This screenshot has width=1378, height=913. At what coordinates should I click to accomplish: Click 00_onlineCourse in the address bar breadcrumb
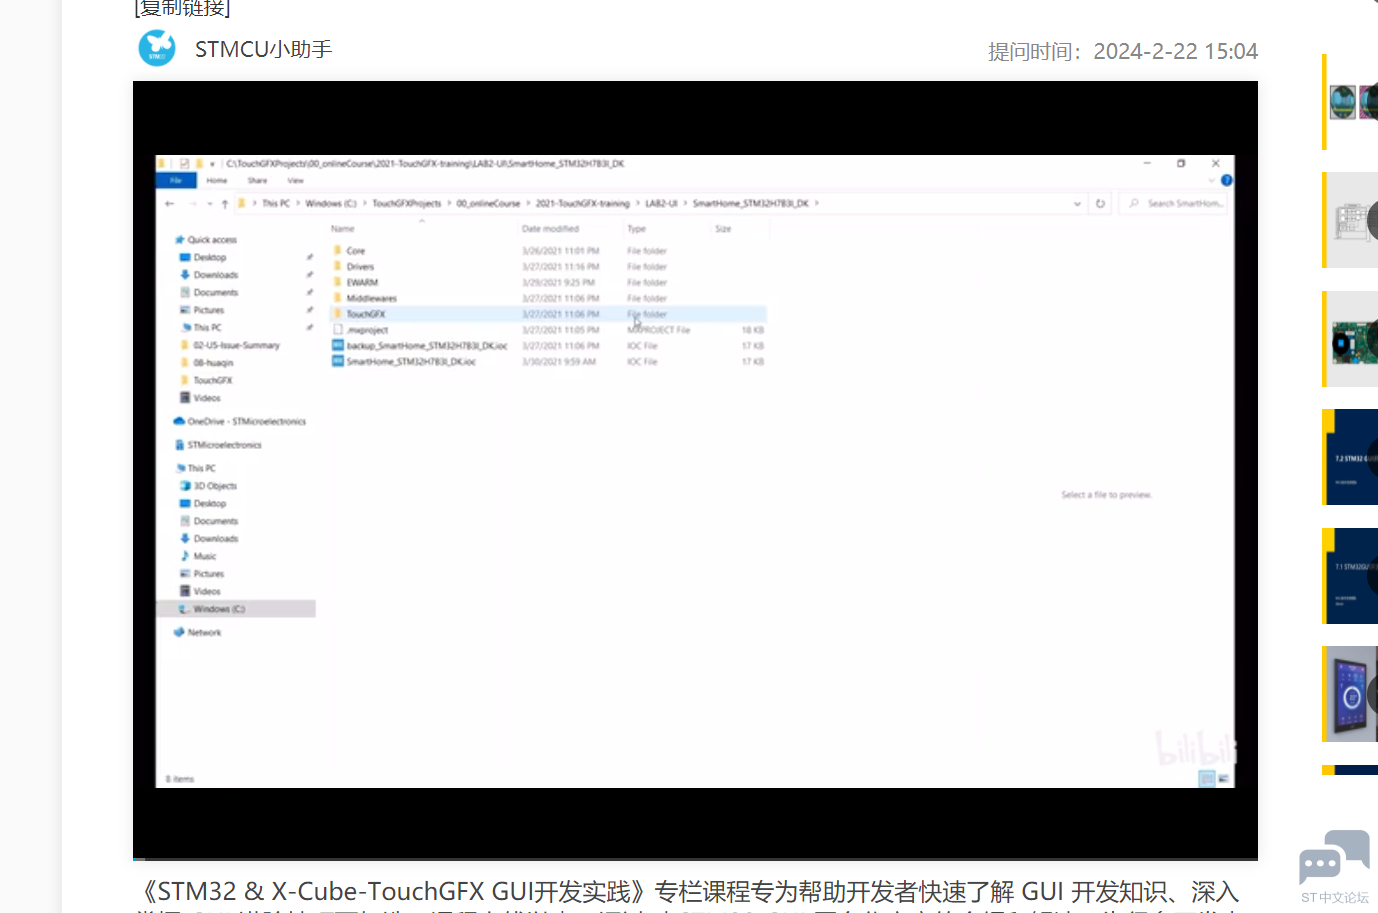point(489,204)
